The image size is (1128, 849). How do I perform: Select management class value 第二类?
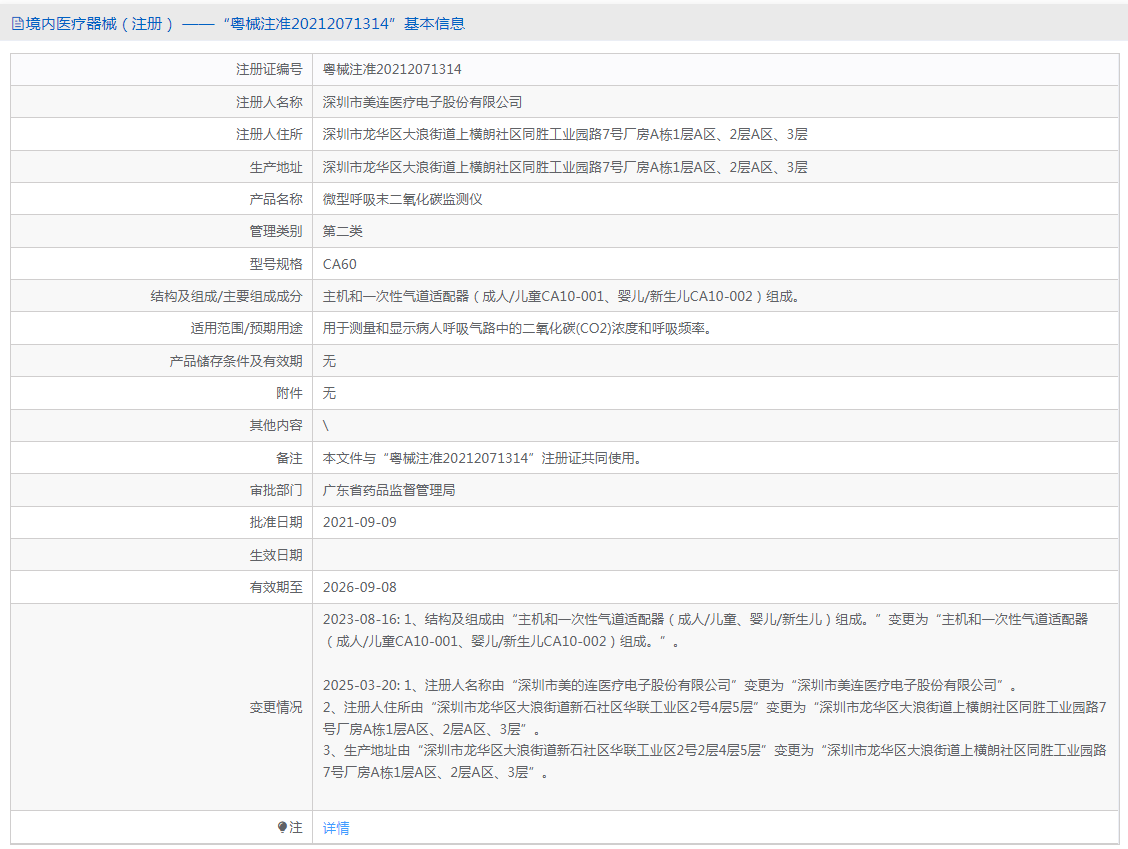click(342, 232)
